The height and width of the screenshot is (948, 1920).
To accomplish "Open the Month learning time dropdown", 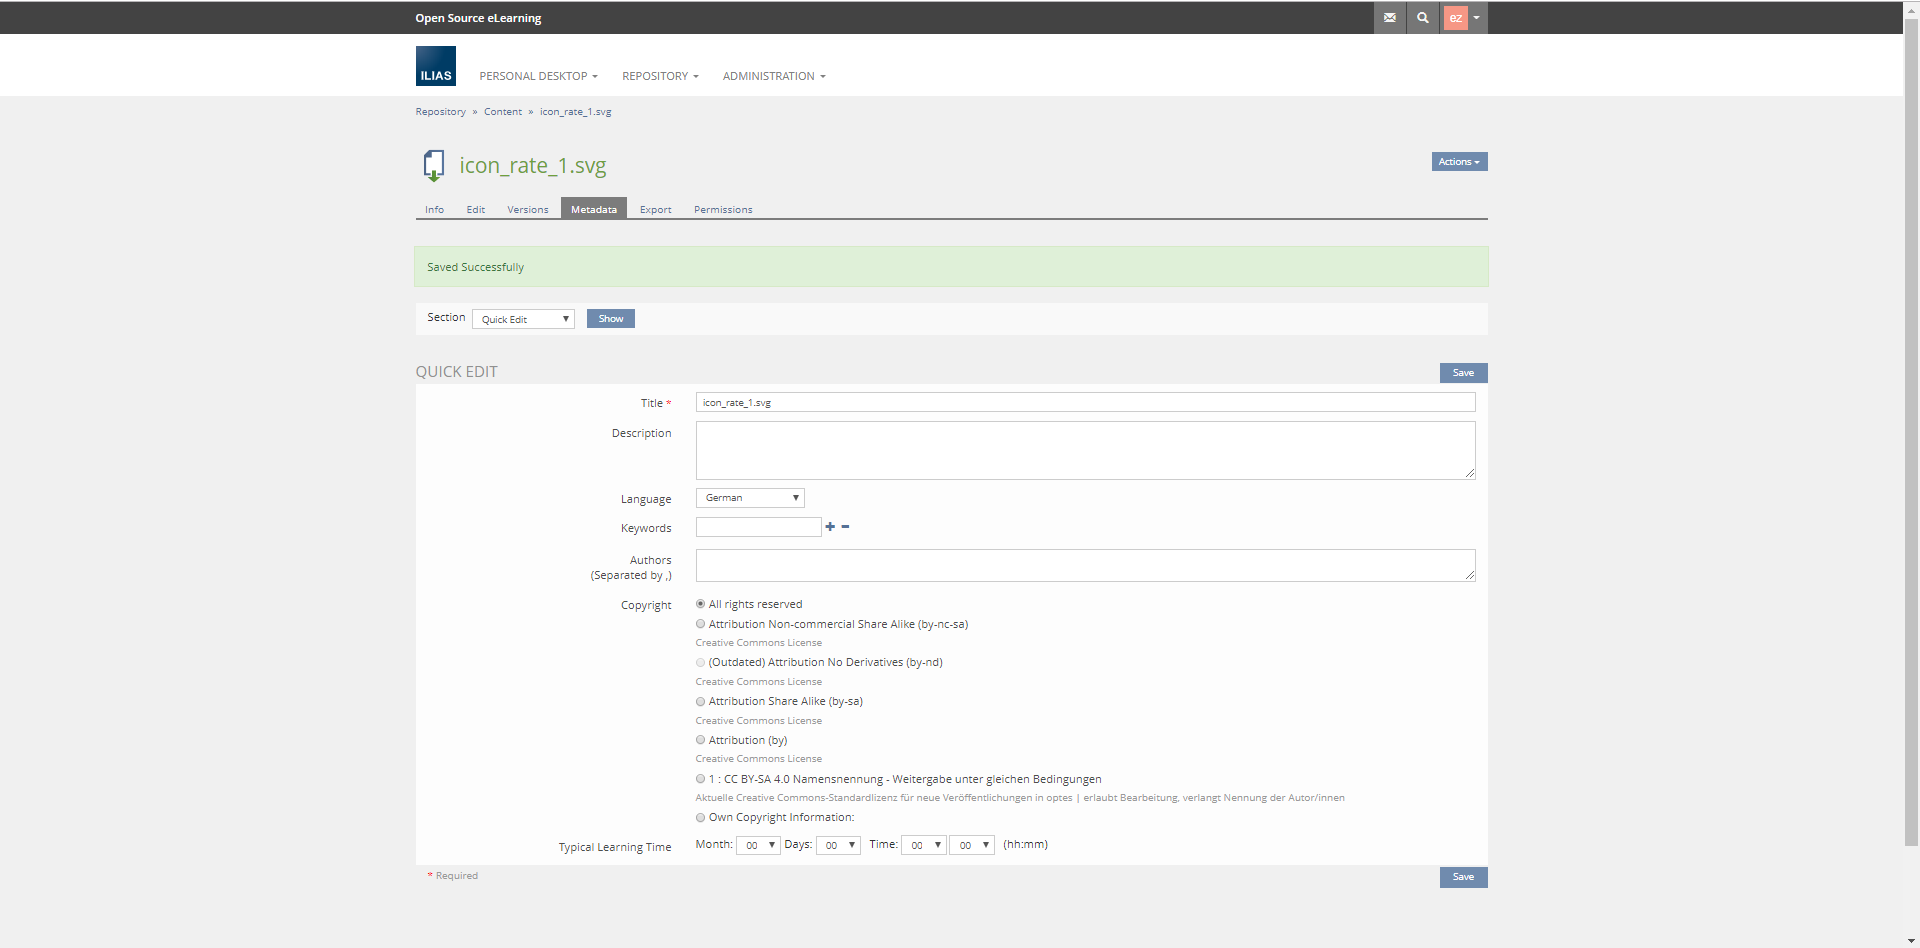I will click(758, 846).
